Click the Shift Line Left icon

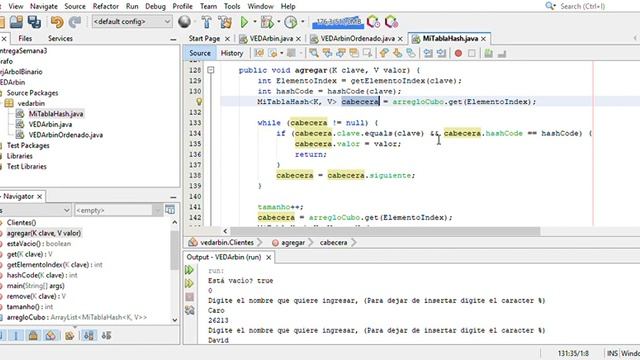(x=428, y=53)
